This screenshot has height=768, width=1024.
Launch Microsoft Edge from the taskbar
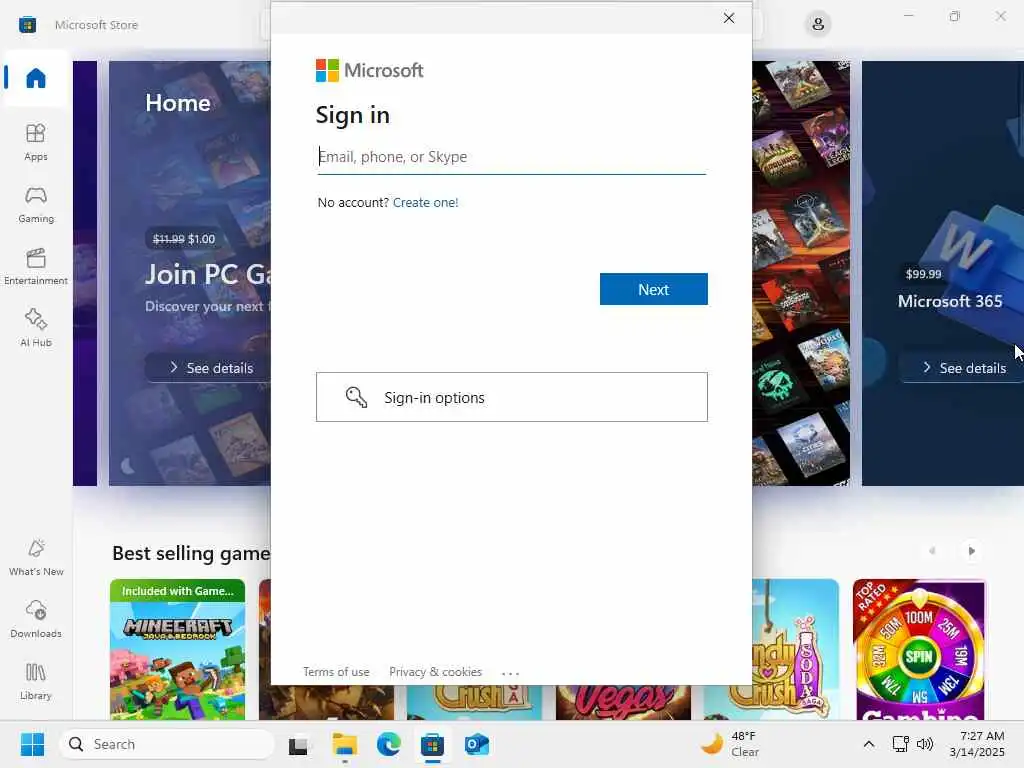pyautogui.click(x=389, y=744)
